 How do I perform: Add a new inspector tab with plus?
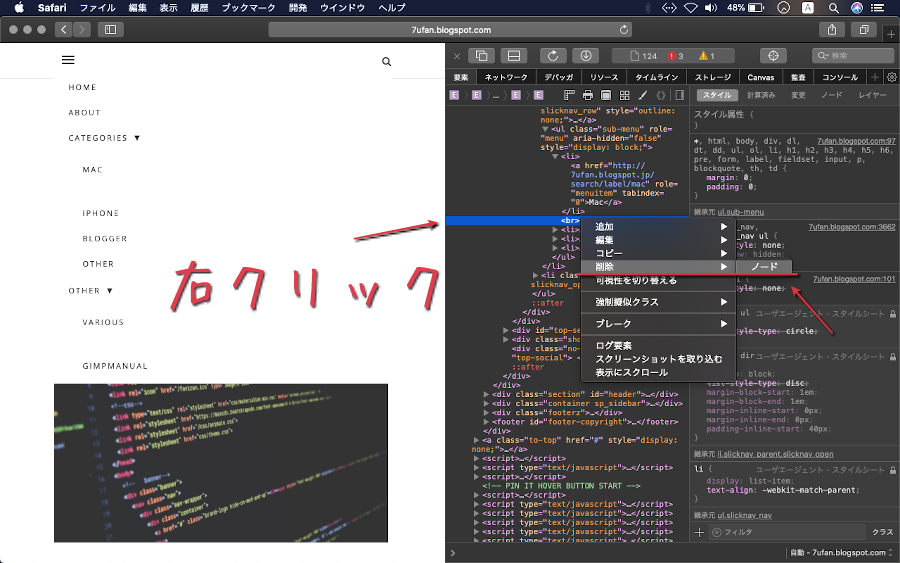point(875,77)
